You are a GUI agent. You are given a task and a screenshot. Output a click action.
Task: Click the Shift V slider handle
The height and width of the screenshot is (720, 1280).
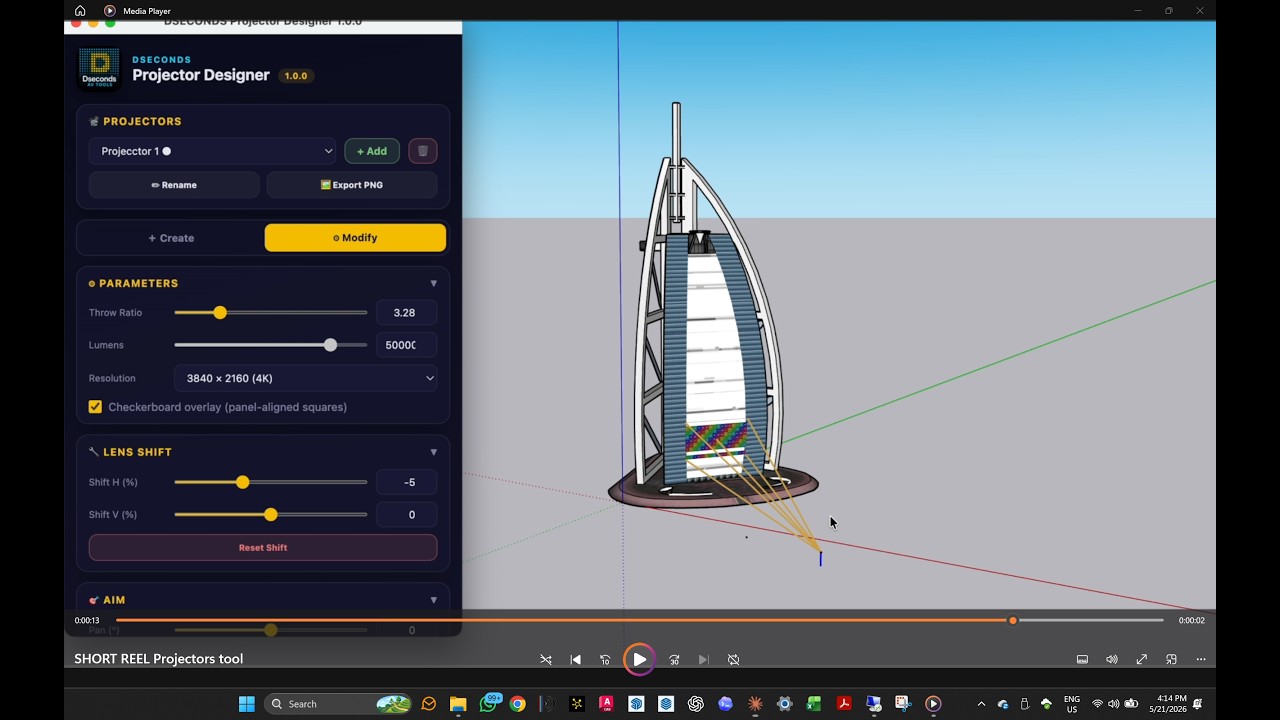[270, 515]
